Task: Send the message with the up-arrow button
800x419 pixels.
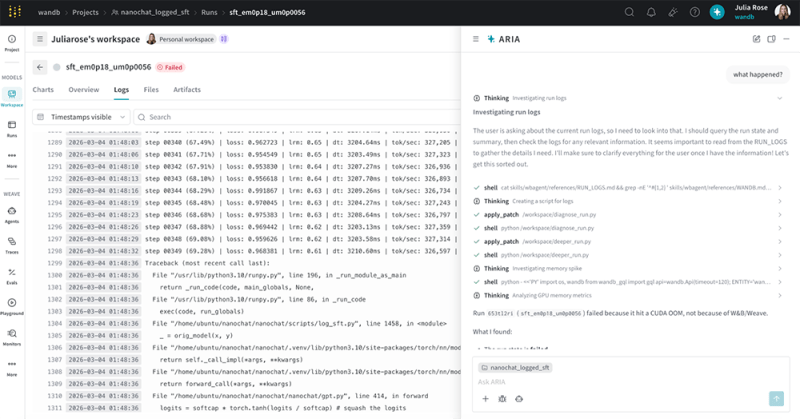Action: 776,399
